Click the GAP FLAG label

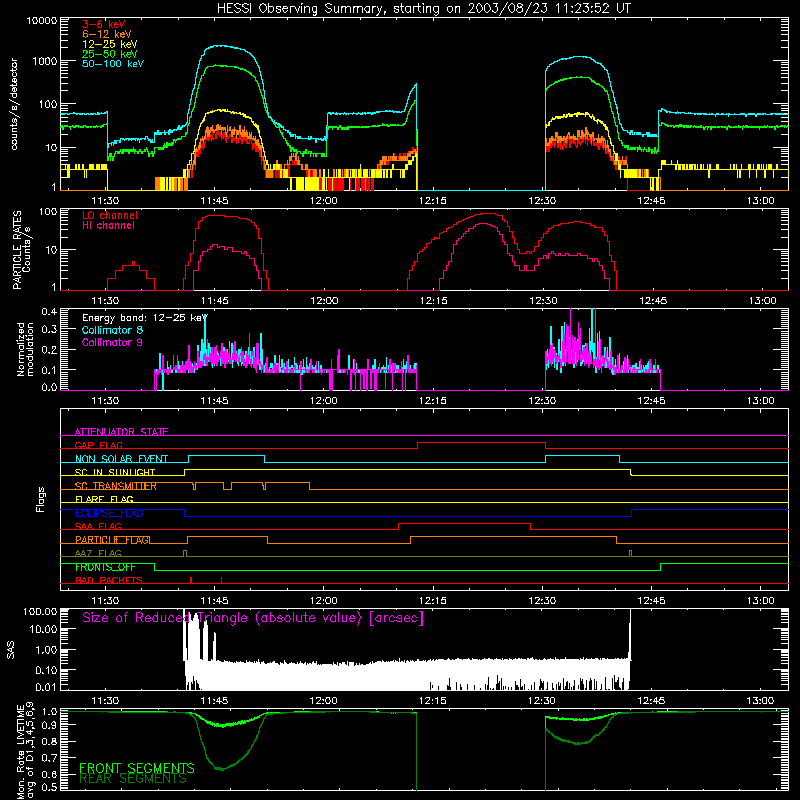(x=98, y=445)
